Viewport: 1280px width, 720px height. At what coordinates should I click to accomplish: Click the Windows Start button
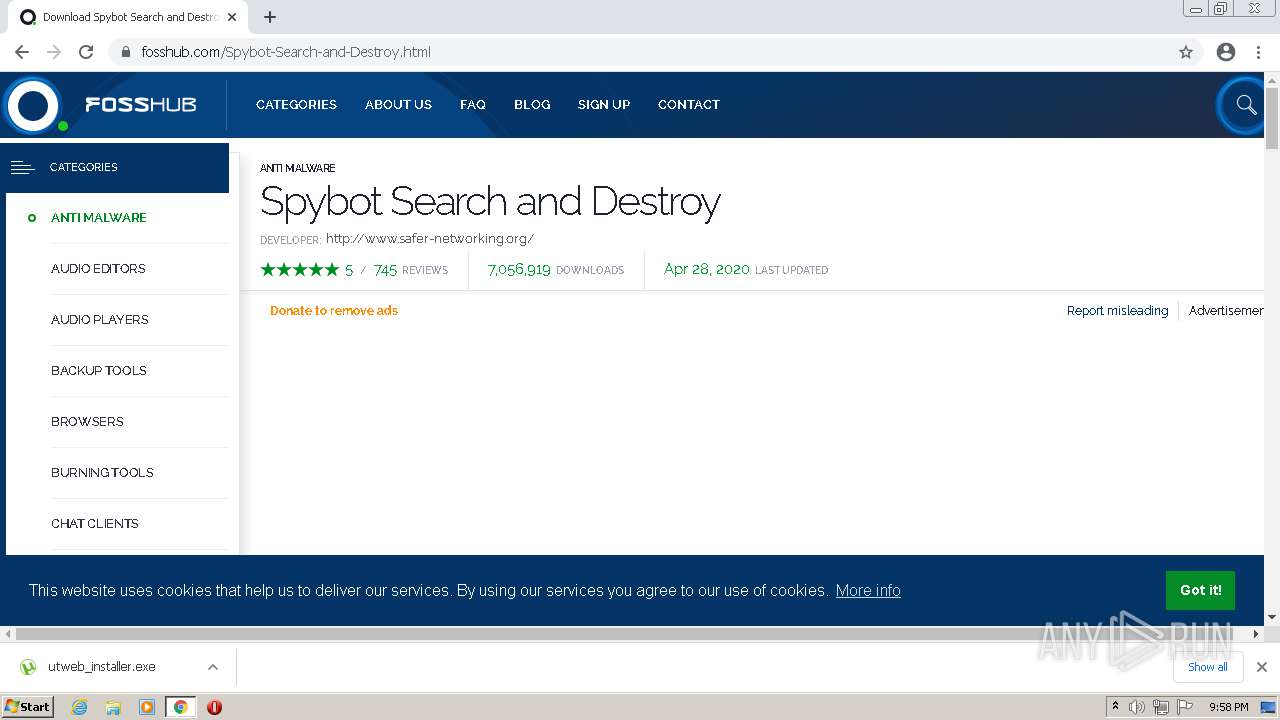pyautogui.click(x=28, y=707)
